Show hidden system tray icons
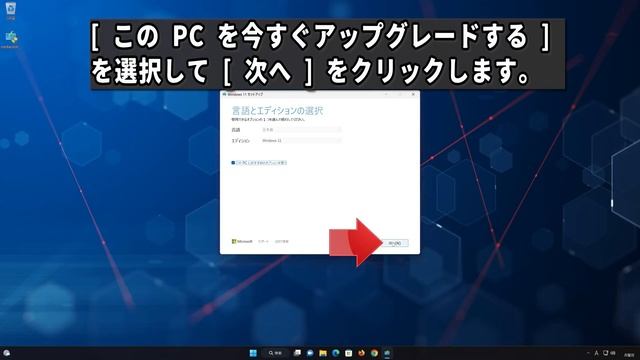This screenshot has width=640, height=360. pyautogui.click(x=588, y=353)
